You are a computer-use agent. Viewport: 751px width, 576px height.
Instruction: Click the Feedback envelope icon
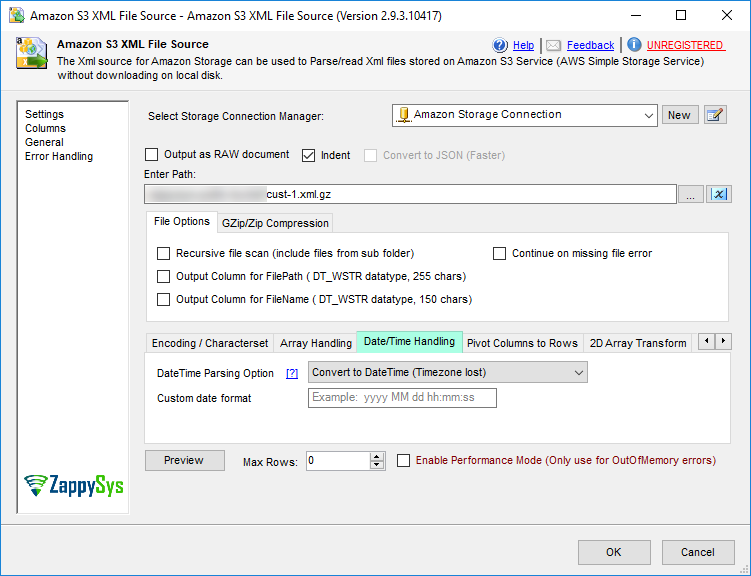coord(553,45)
